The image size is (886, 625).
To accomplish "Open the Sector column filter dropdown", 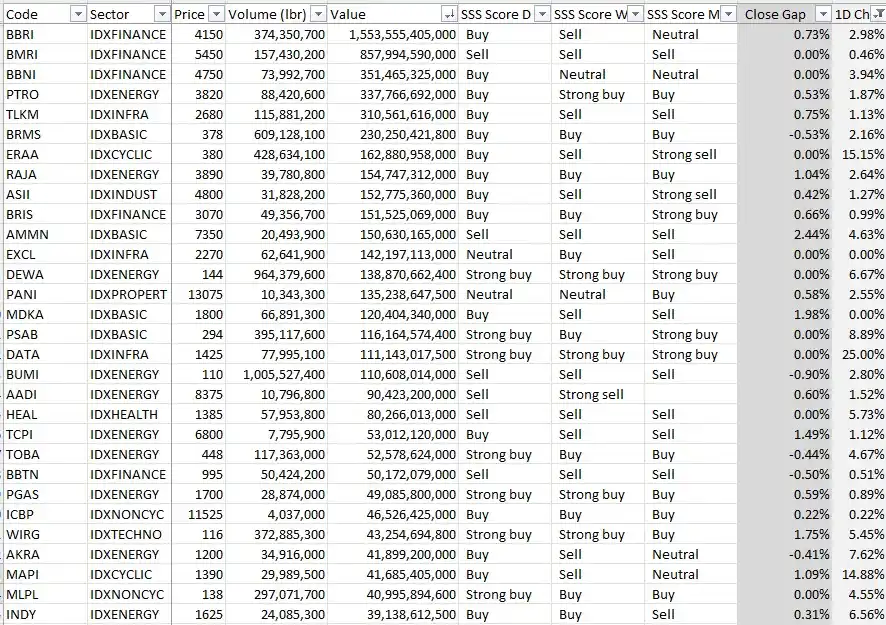I will coord(162,14).
